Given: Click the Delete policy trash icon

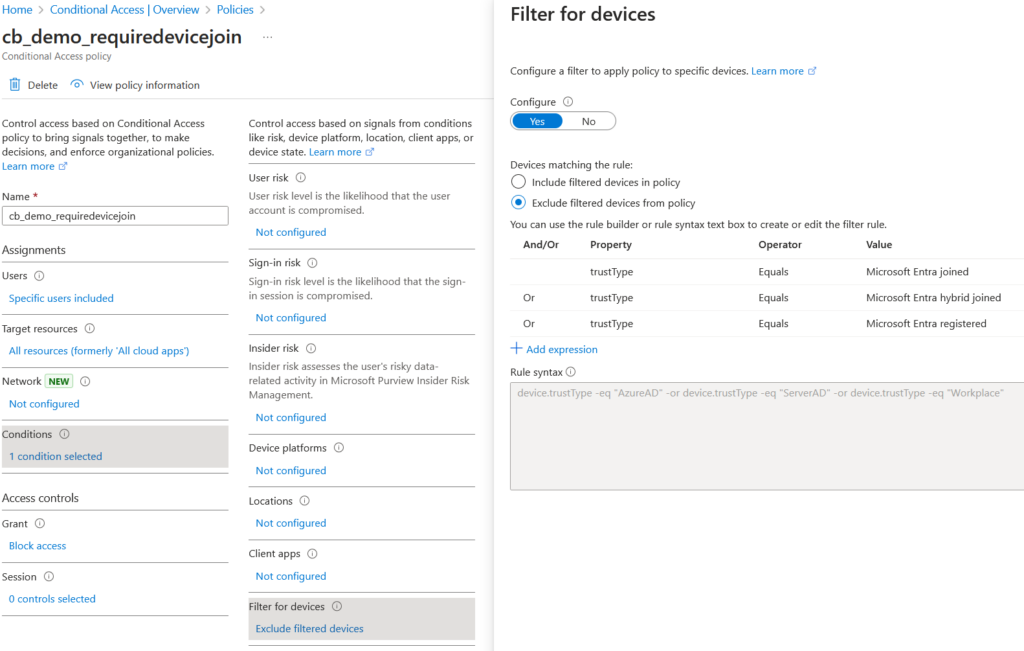Looking at the screenshot, I should coord(17,84).
